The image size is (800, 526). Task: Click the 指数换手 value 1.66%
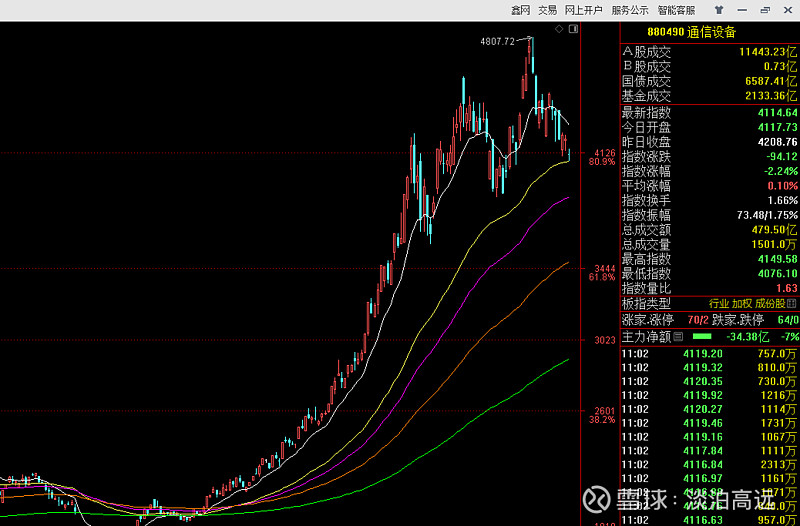(783, 201)
